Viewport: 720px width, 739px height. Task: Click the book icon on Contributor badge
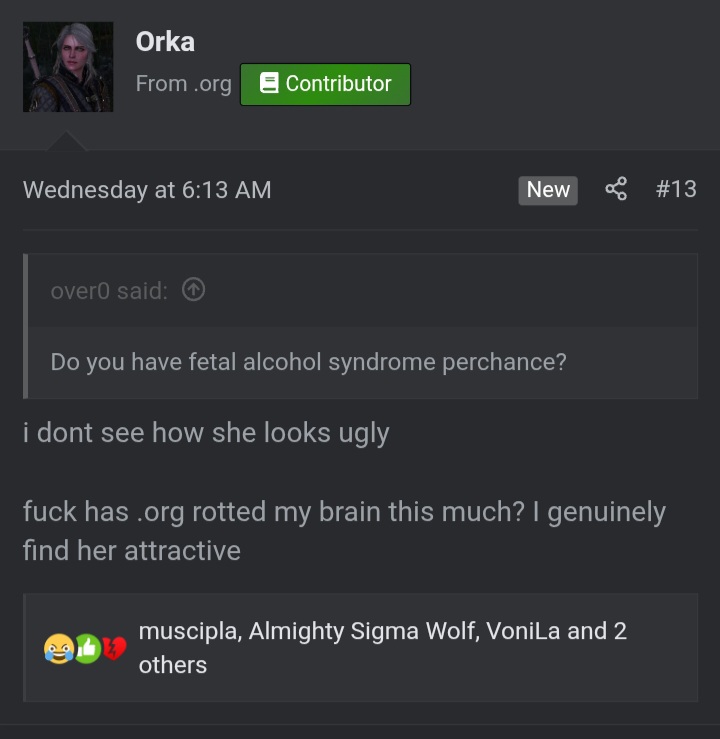click(x=268, y=84)
